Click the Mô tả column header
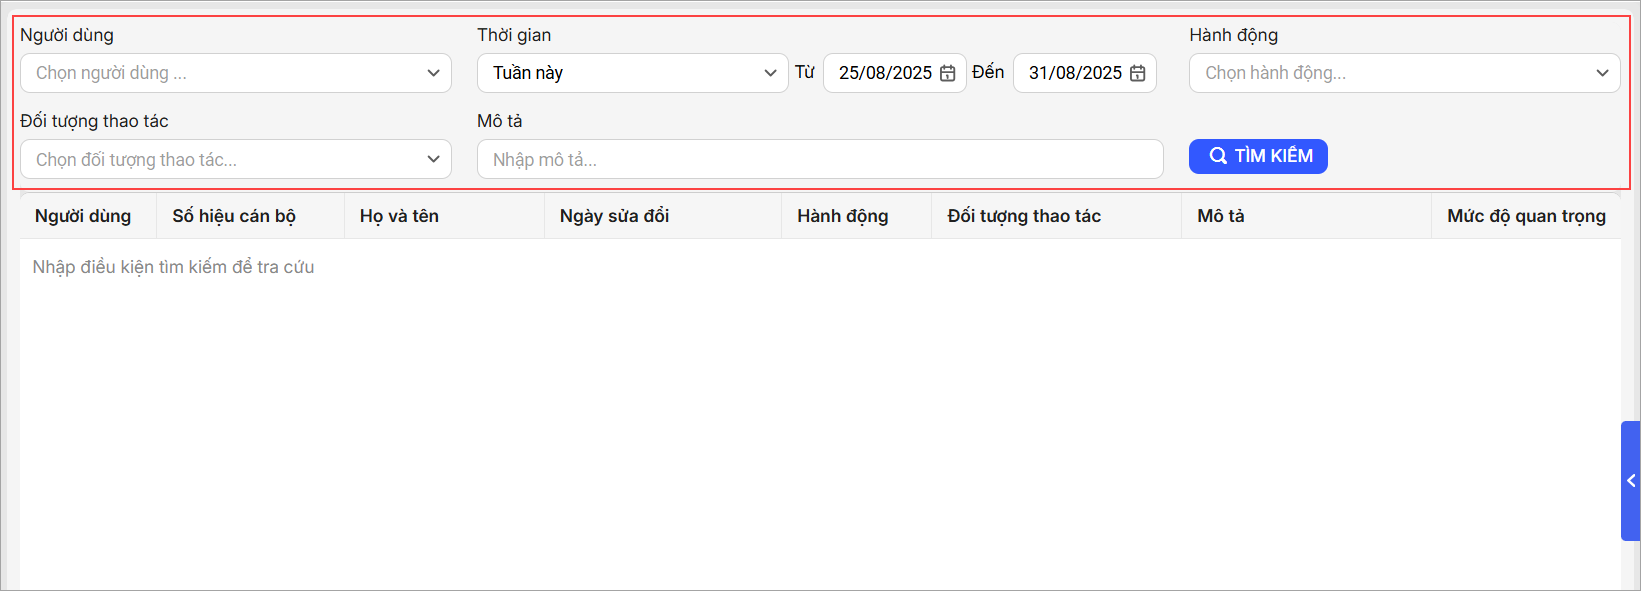Image resolution: width=1641 pixels, height=591 pixels. pos(1220,216)
